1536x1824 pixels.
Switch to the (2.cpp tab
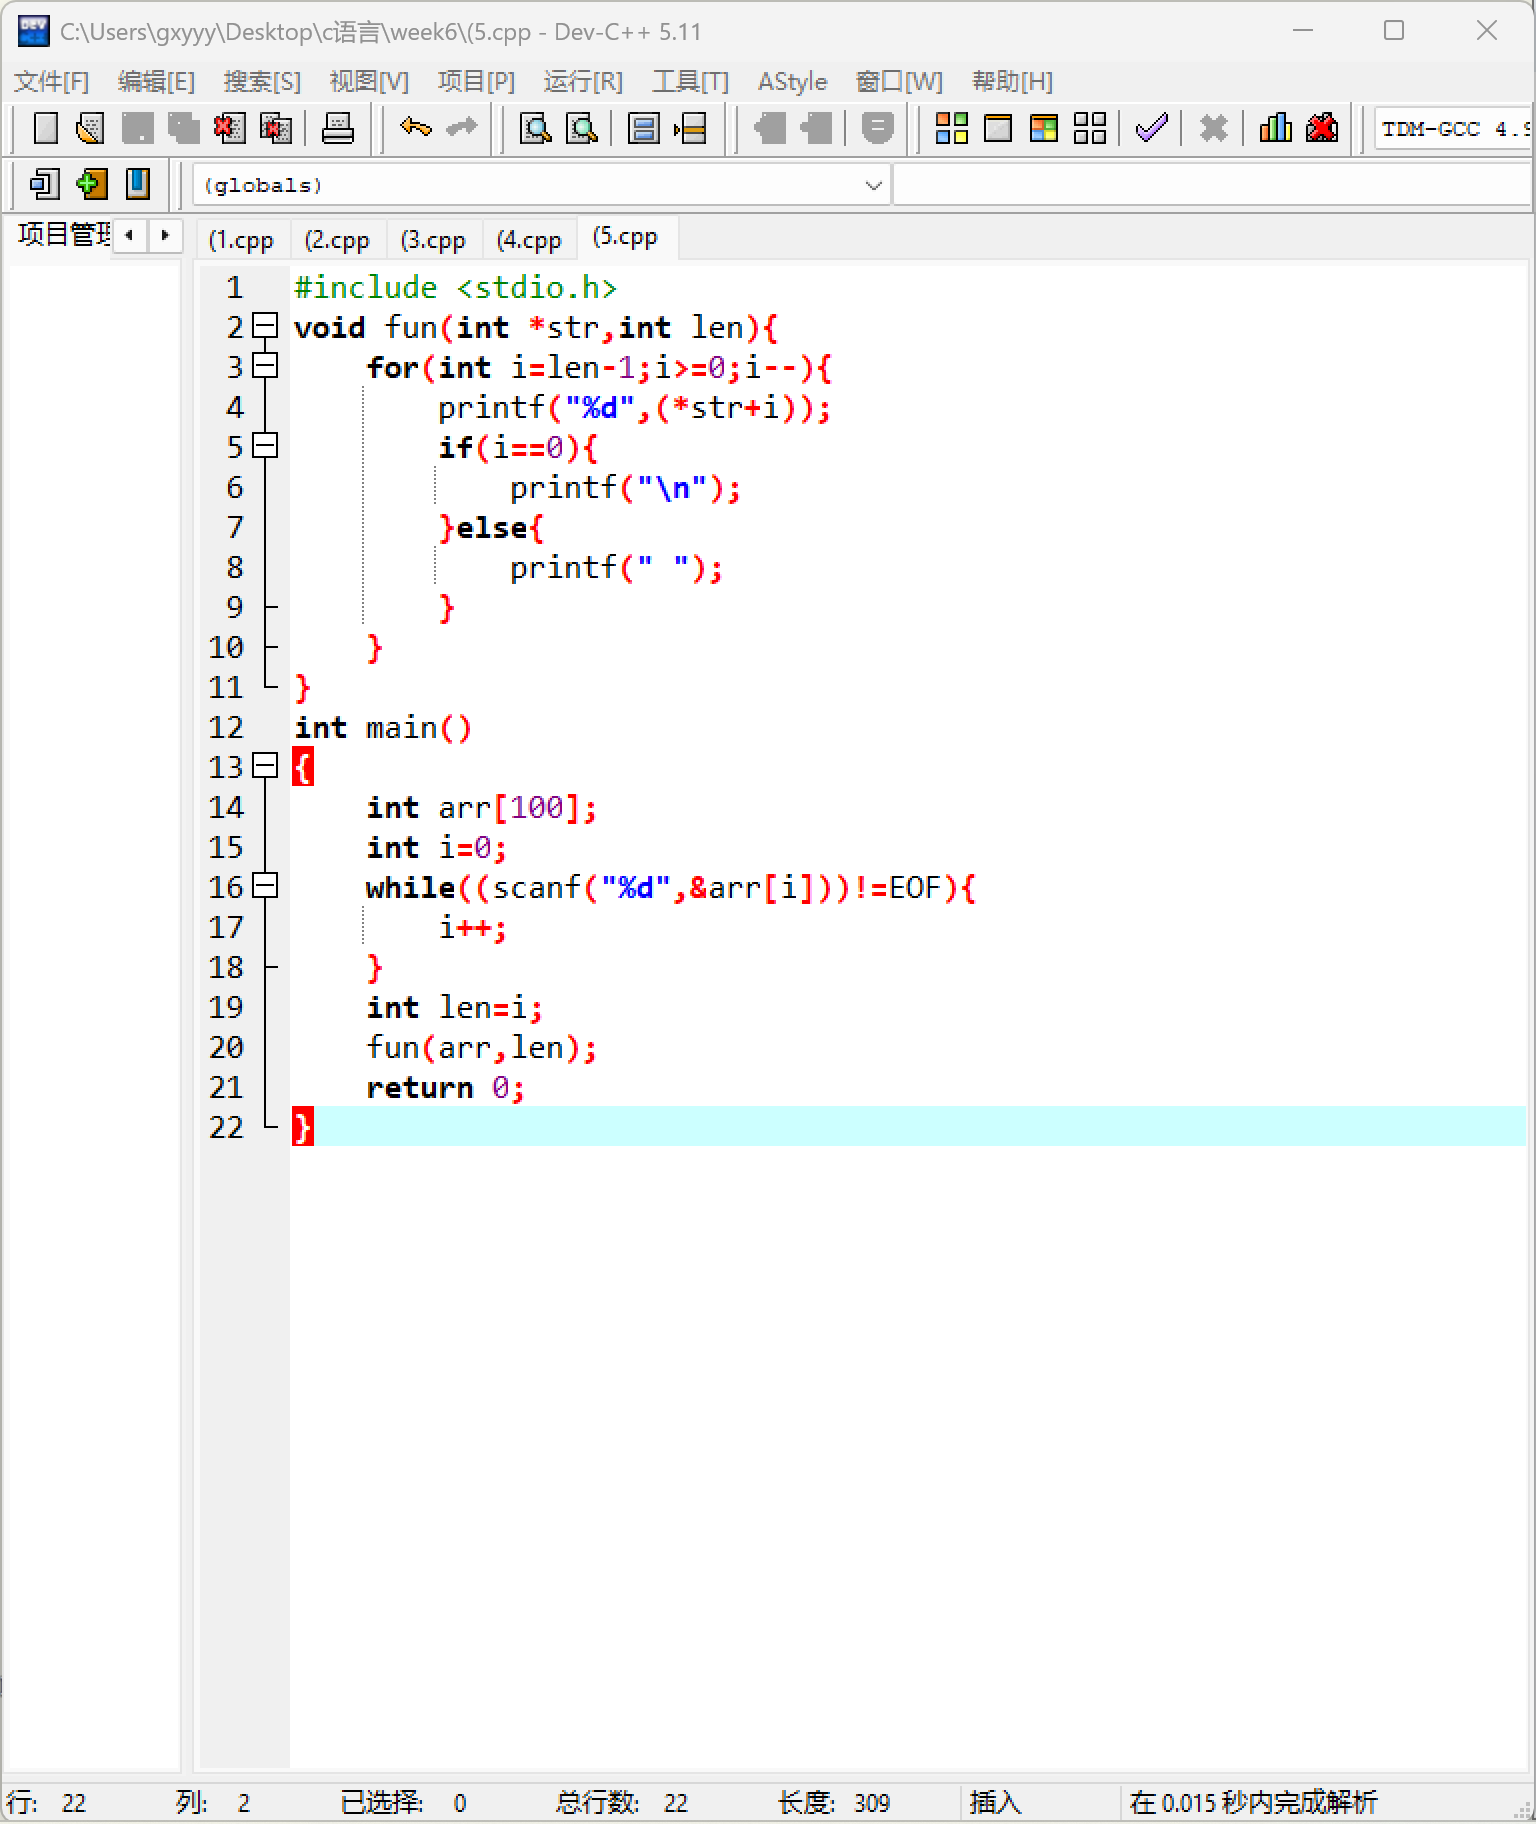click(x=337, y=240)
